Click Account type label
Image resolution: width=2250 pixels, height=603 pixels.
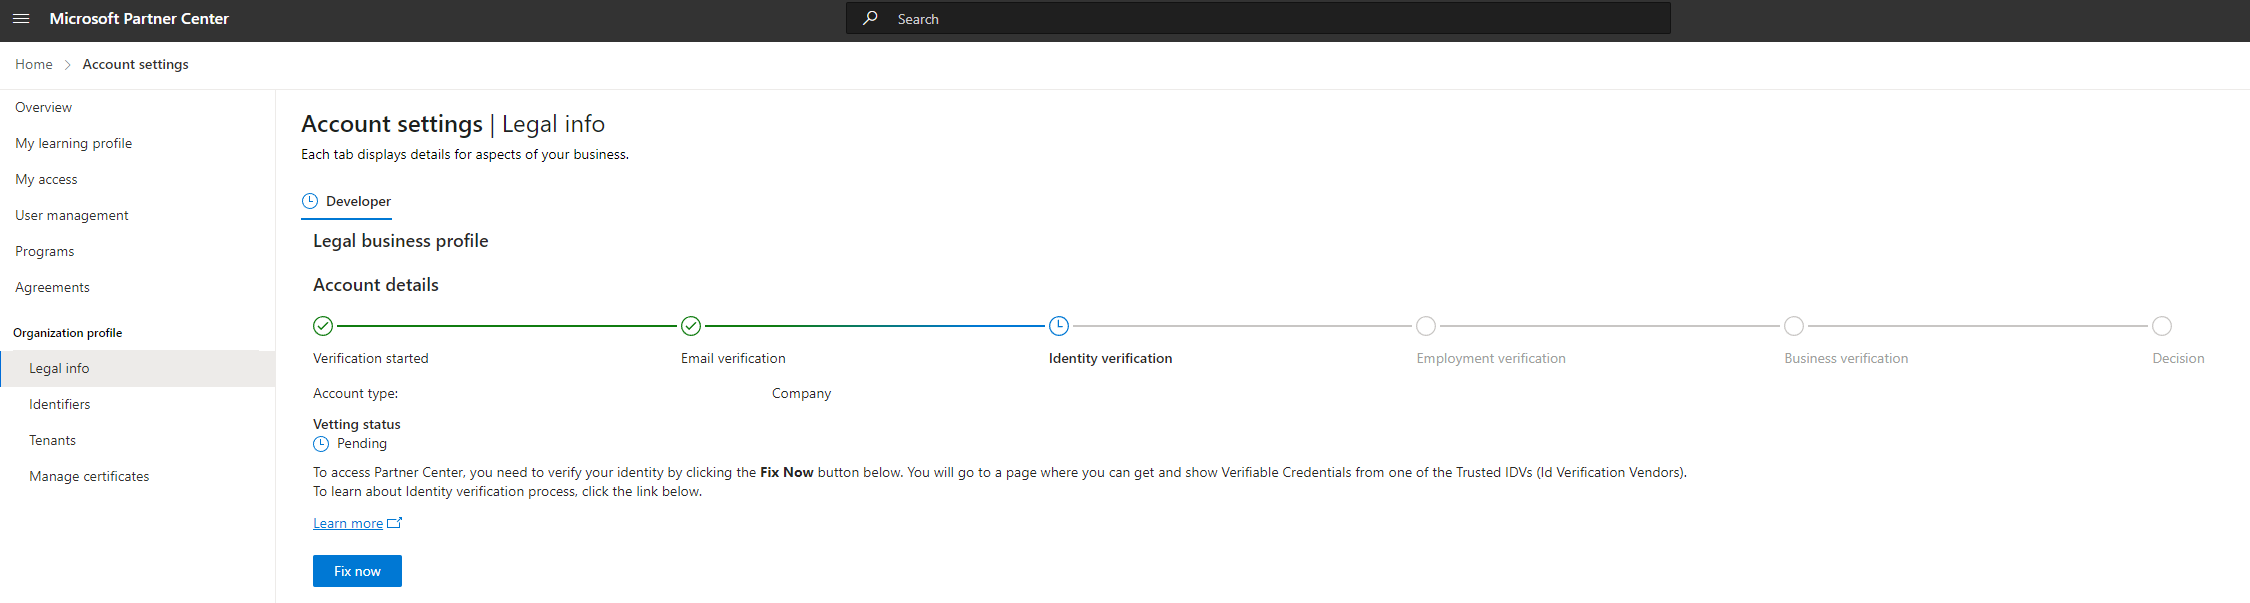click(x=355, y=393)
